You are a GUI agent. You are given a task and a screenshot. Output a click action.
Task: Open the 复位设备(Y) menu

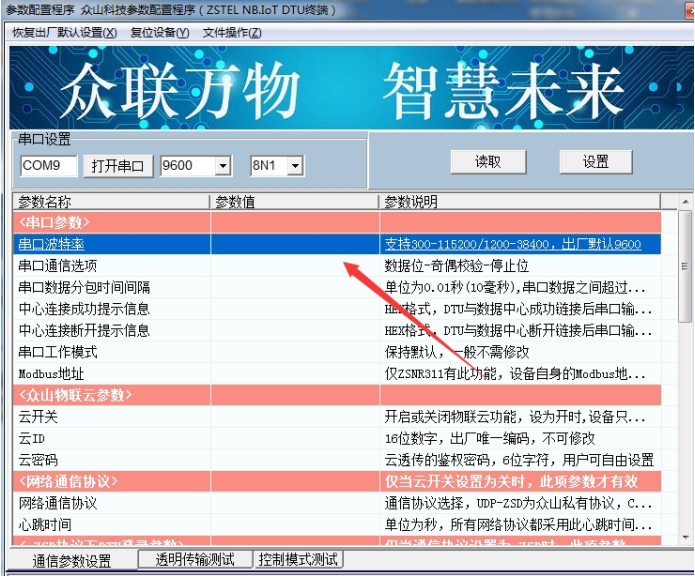coord(160,33)
